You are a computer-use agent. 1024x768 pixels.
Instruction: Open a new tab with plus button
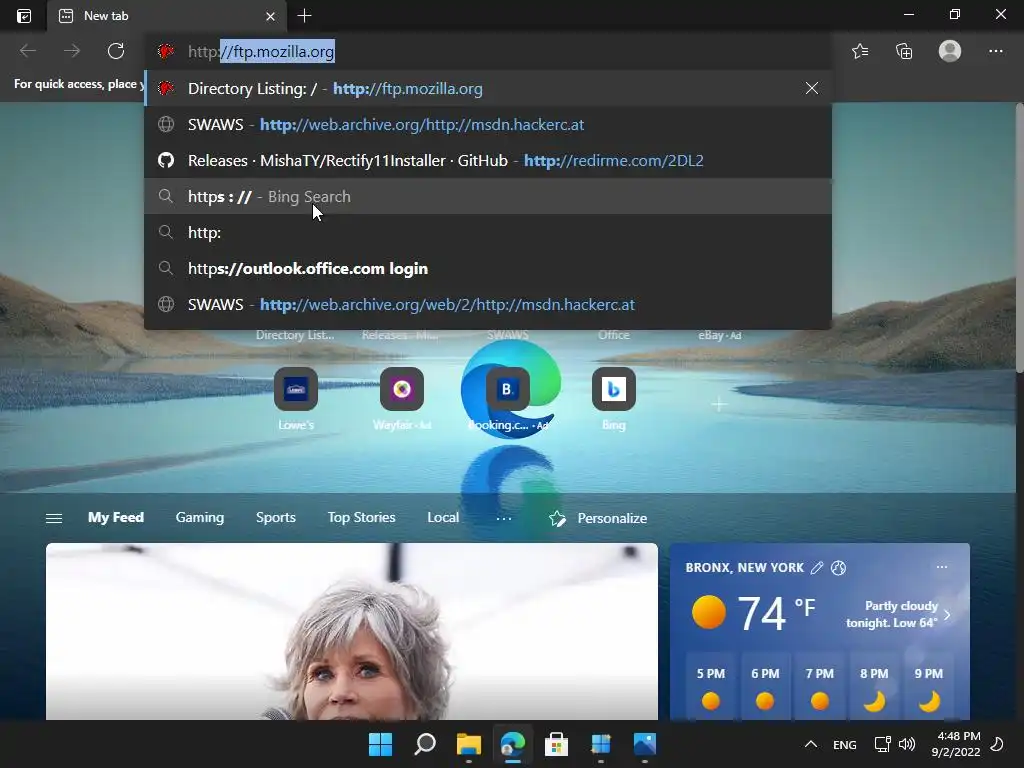pyautogui.click(x=304, y=16)
